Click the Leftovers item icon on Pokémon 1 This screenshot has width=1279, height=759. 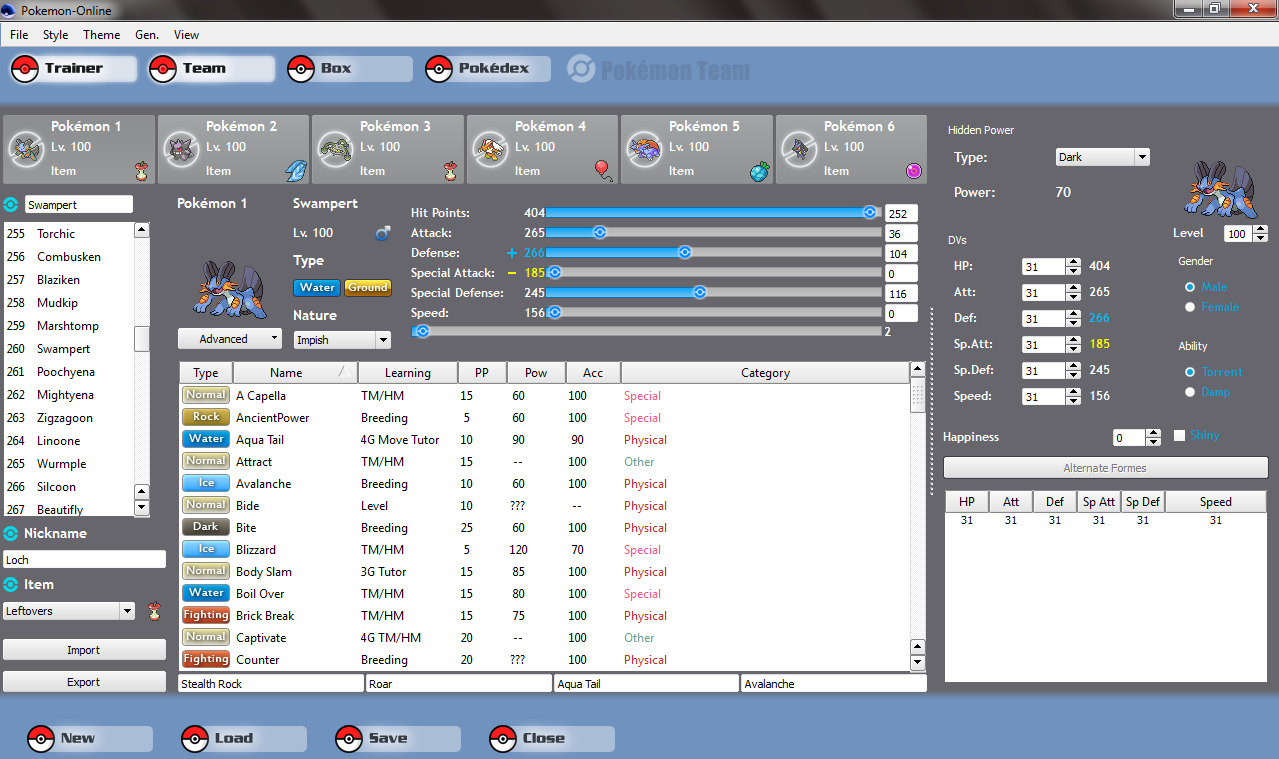pos(141,169)
